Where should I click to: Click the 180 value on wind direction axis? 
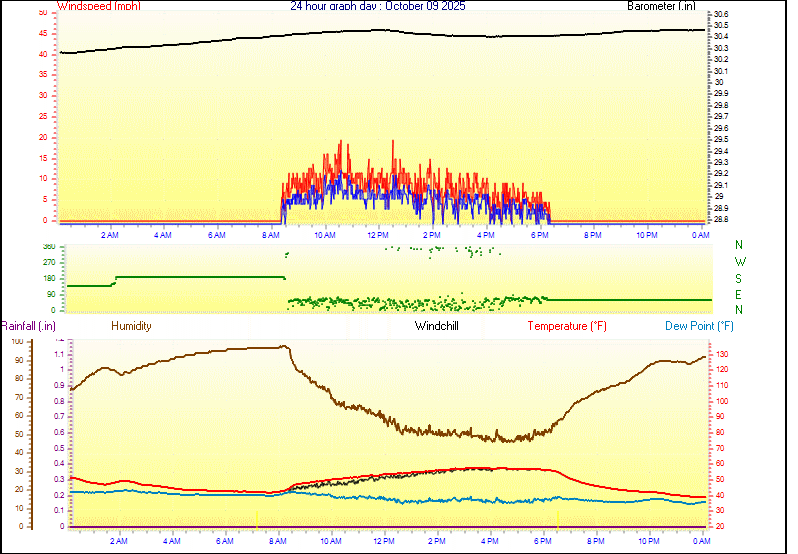click(x=48, y=278)
